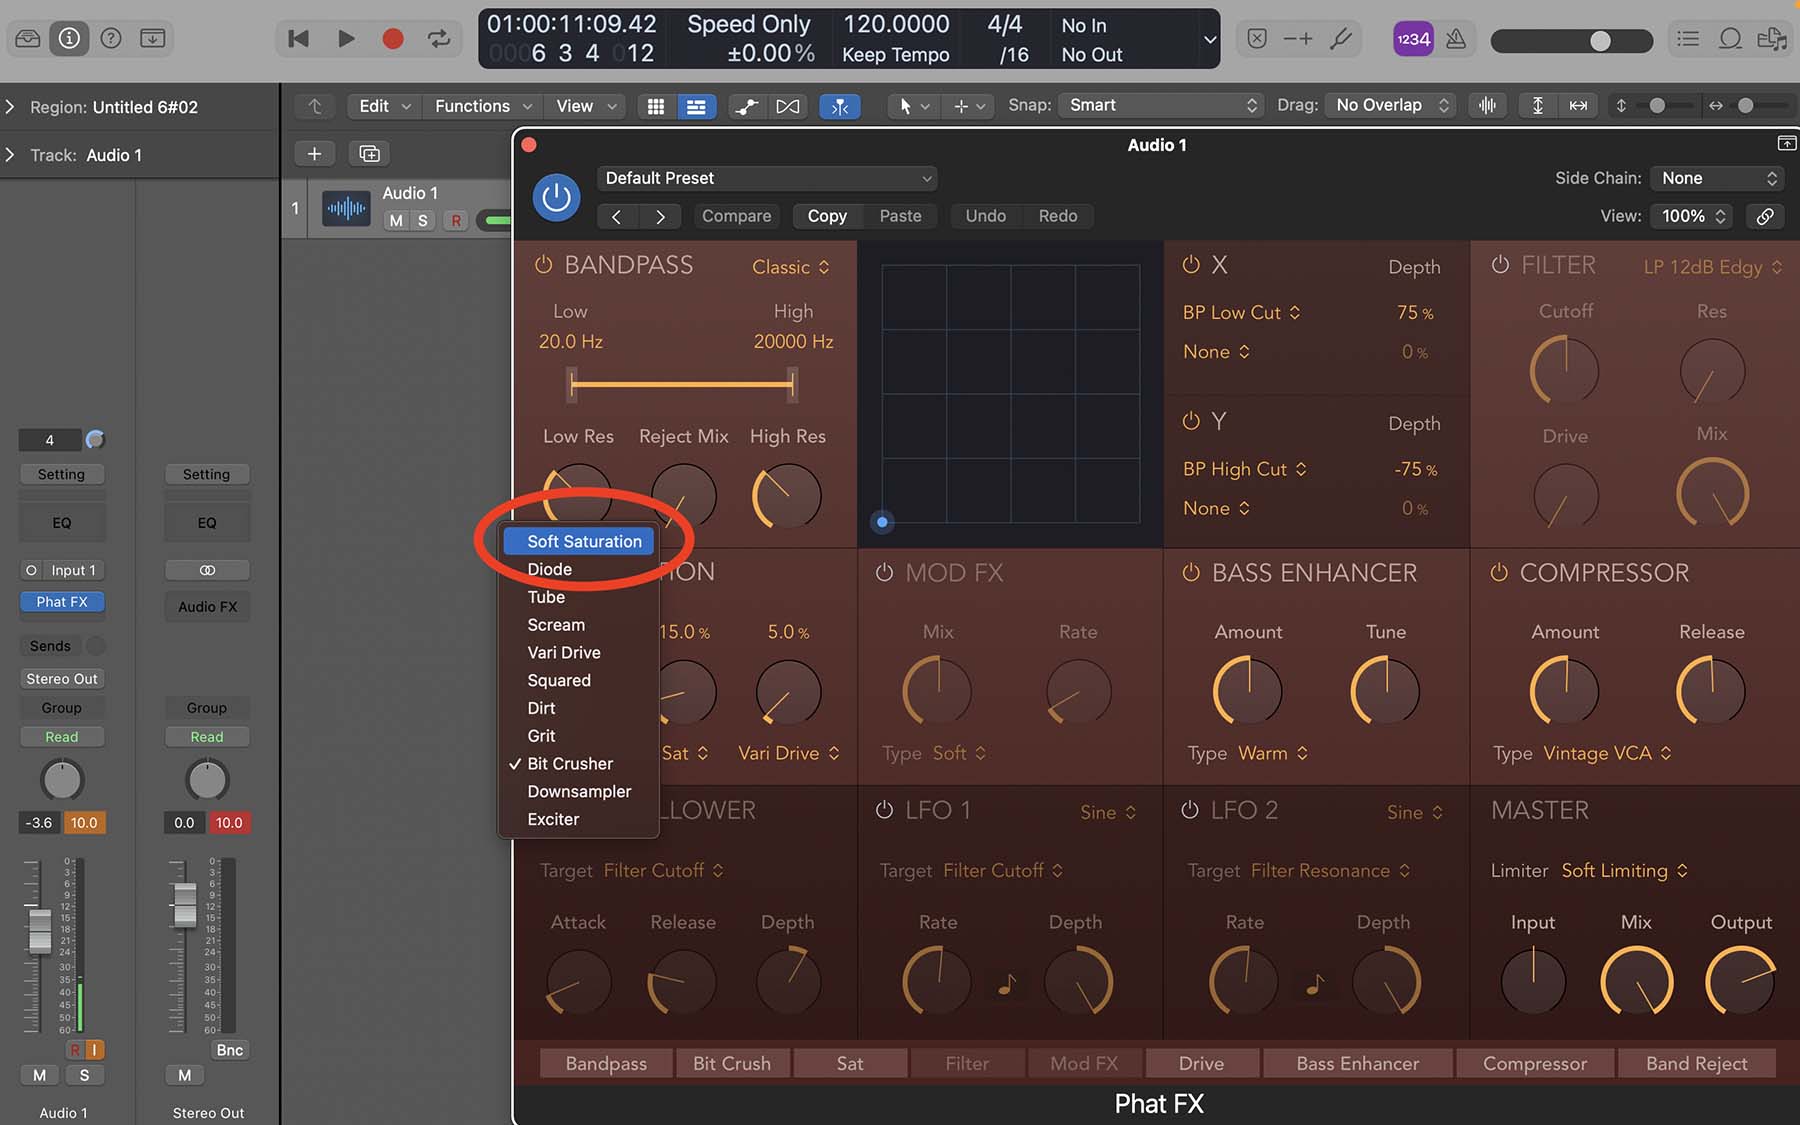The height and width of the screenshot is (1125, 1800).
Task: Click the Undo button in plugin header
Action: tap(985, 216)
